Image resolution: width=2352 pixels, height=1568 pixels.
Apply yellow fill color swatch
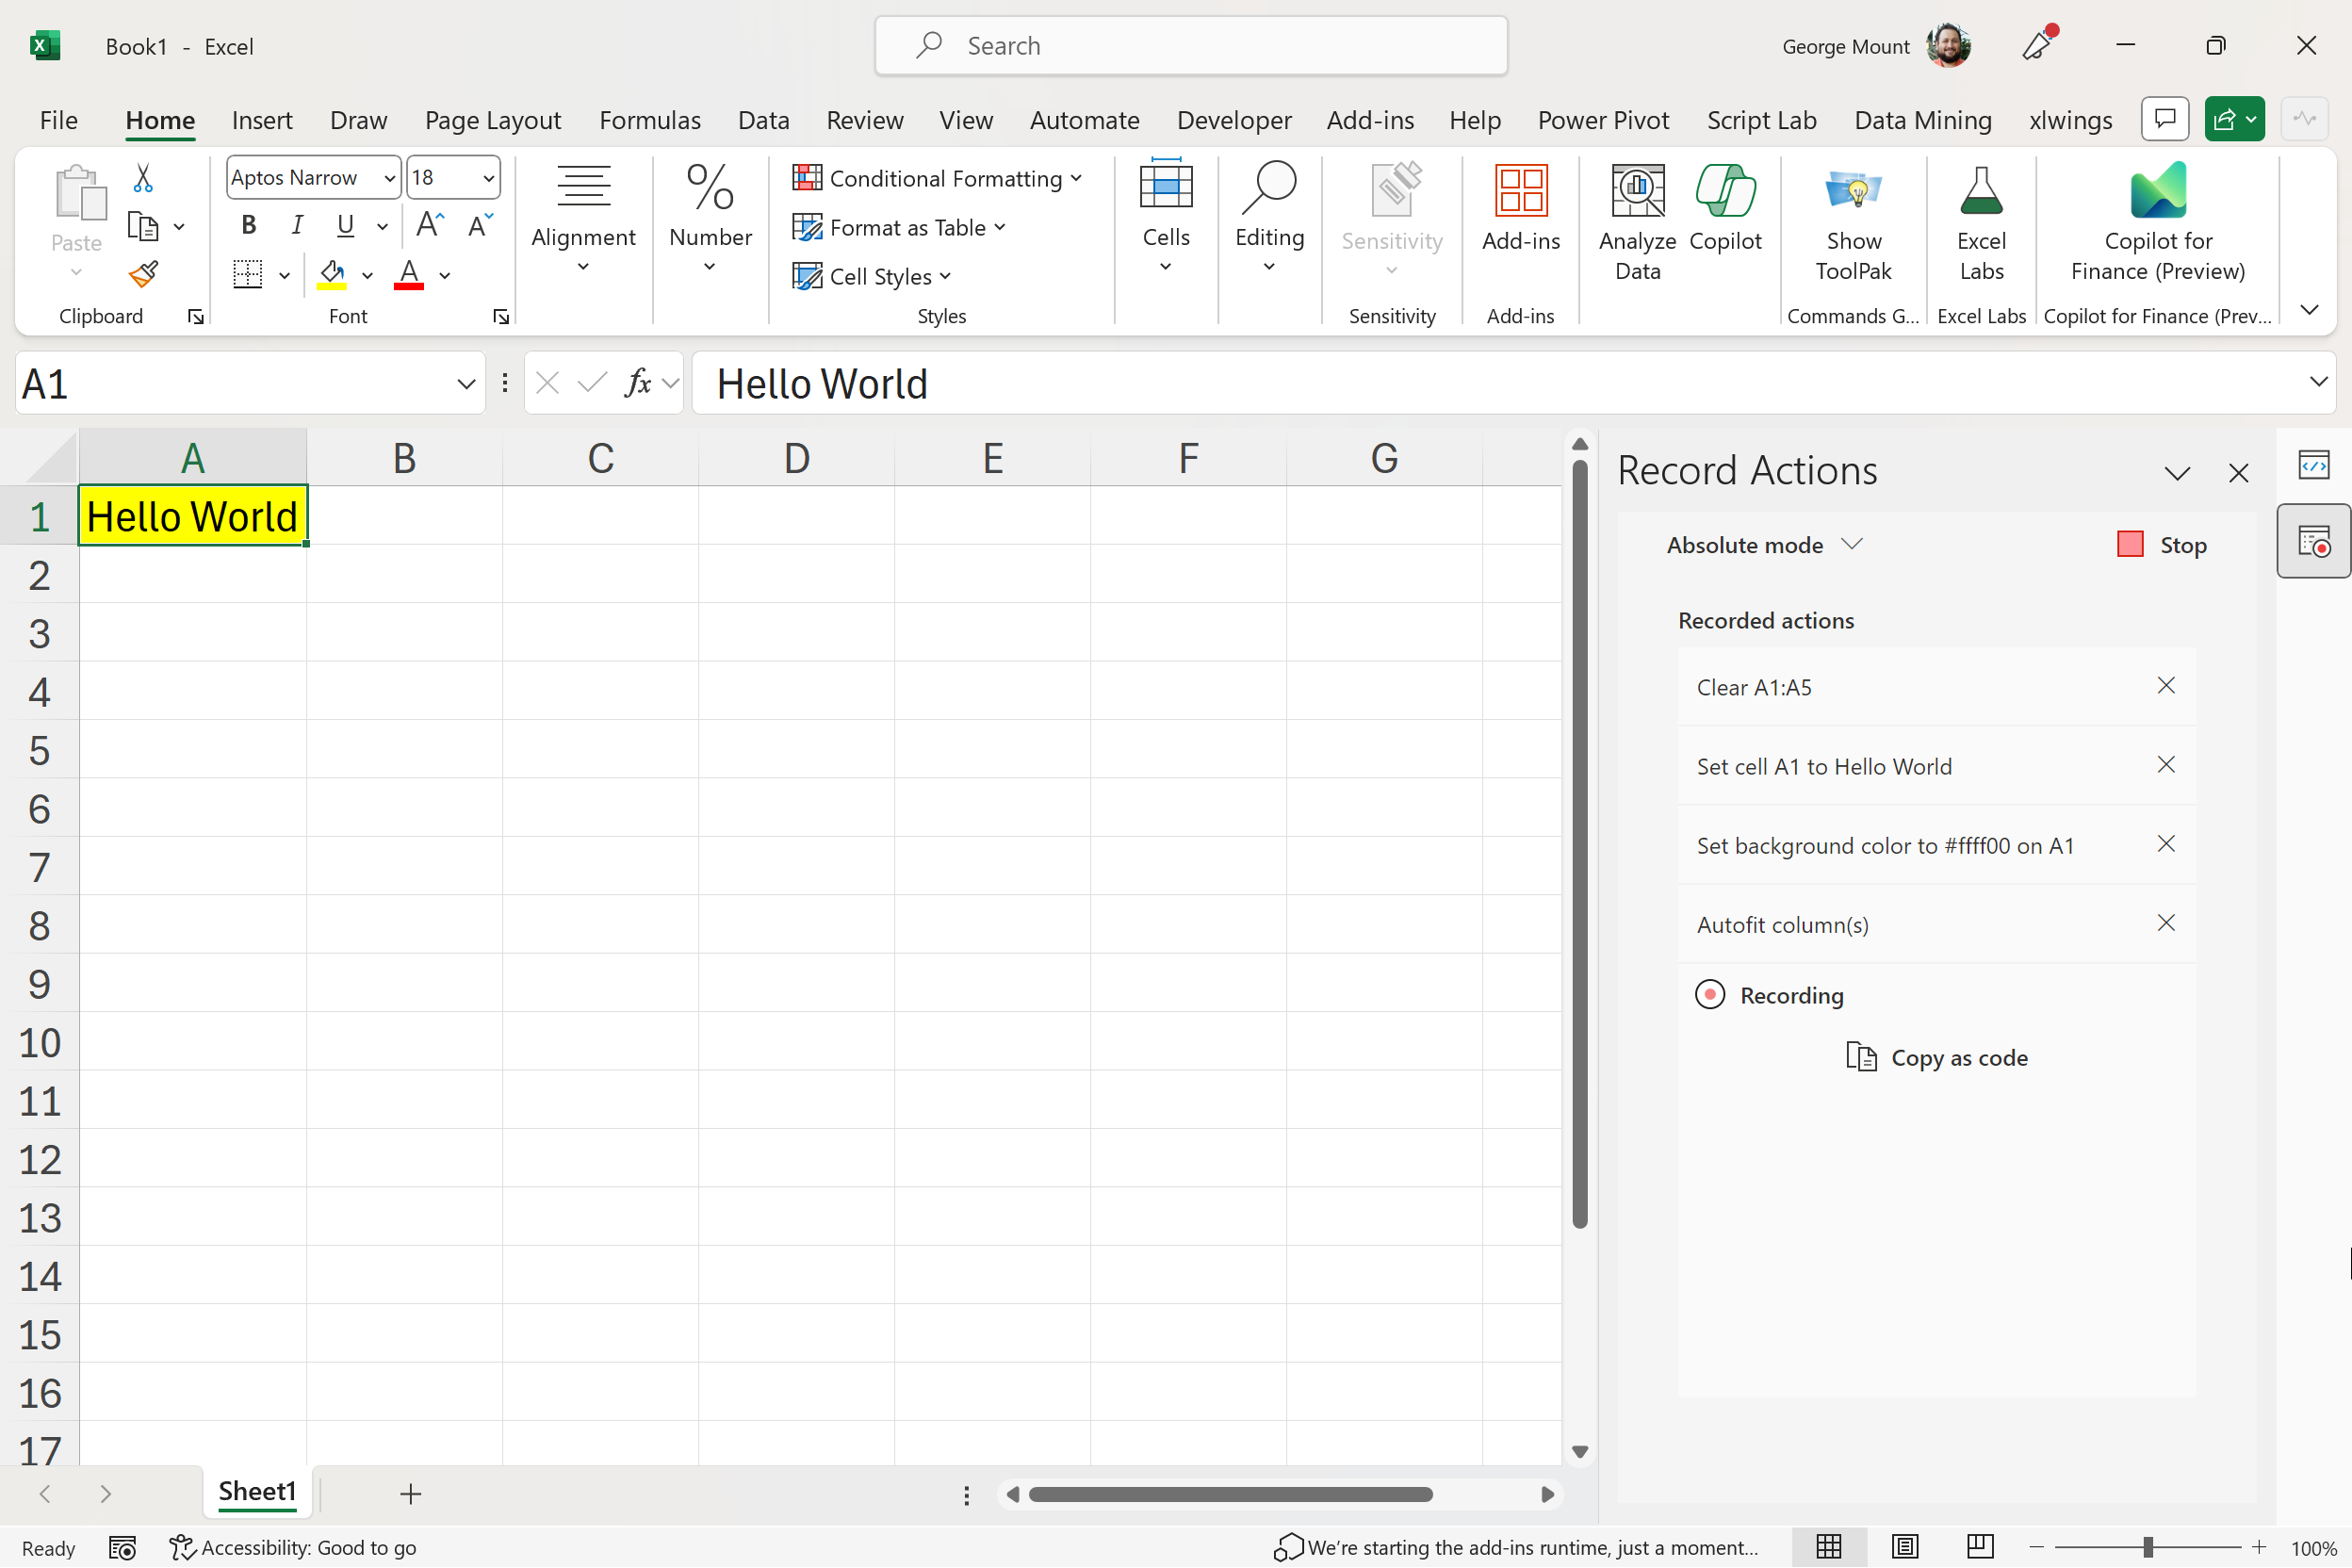[332, 274]
